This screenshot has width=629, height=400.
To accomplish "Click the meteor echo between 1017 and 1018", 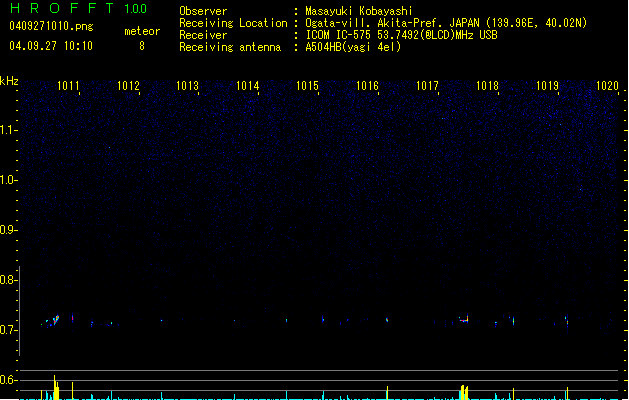I will pos(464,319).
